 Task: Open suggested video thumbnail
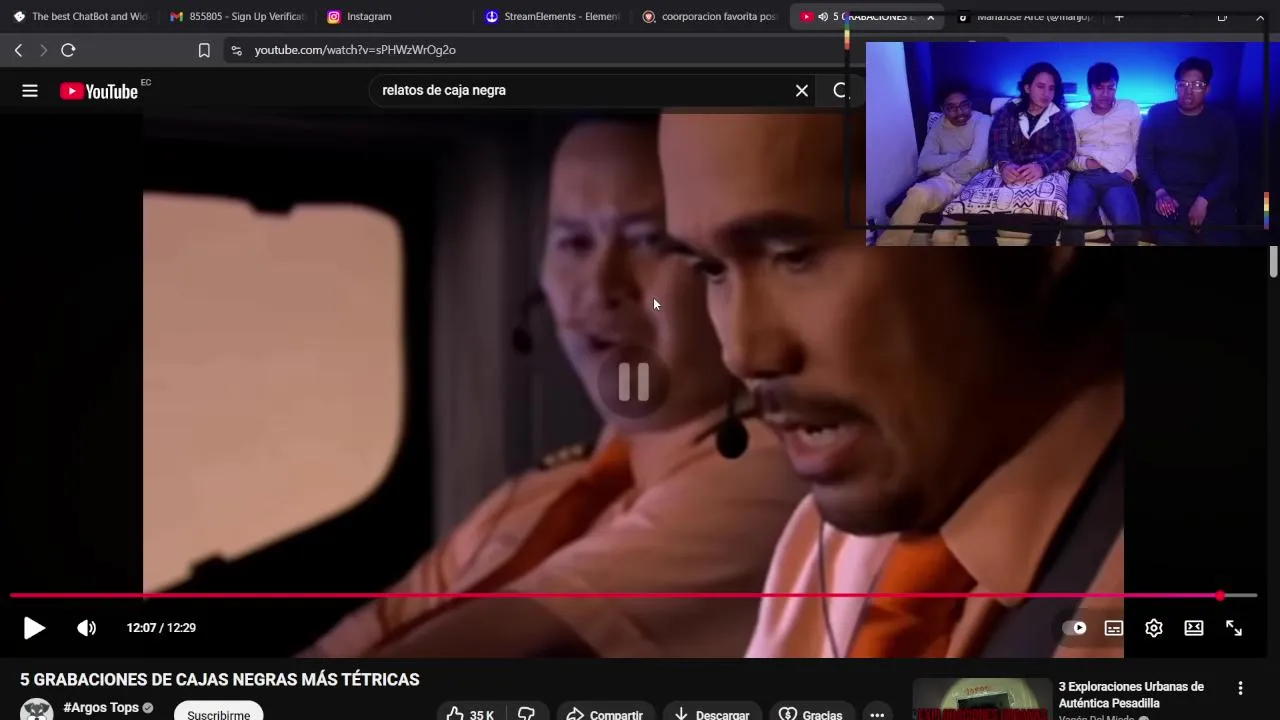pyautogui.click(x=982, y=700)
